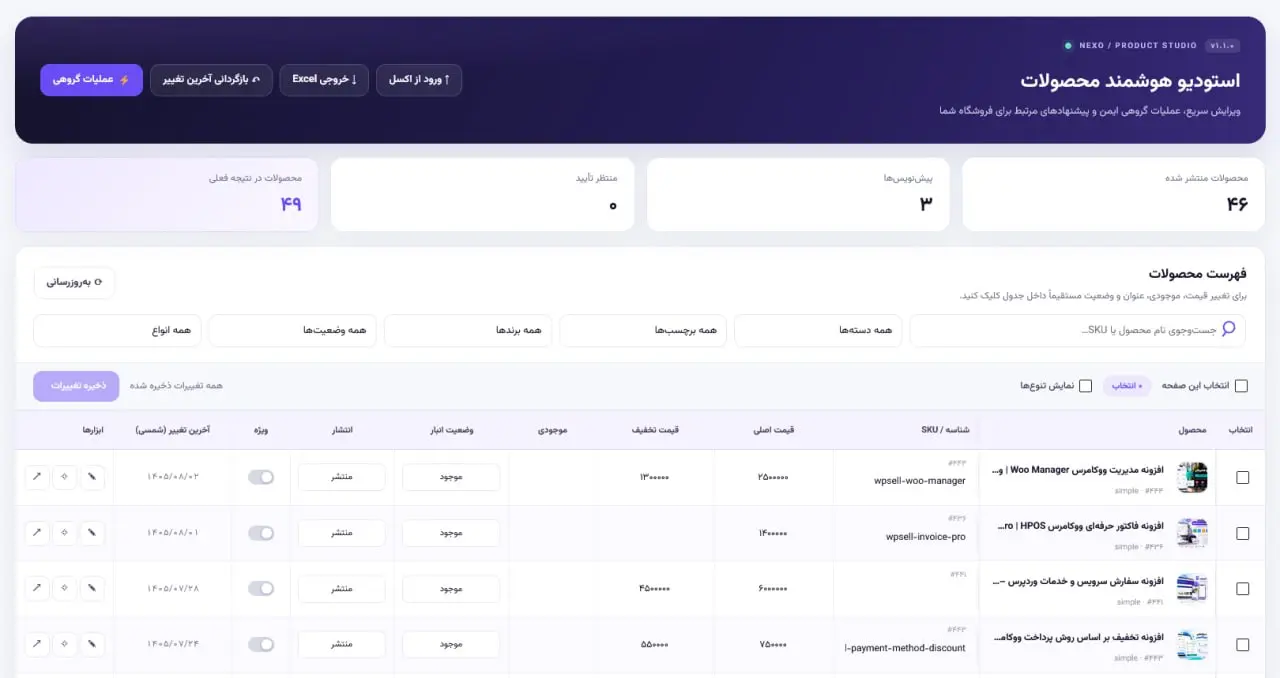This screenshot has width=1280, height=678.
Task: Open the همه انواع type filter
Action: [x=117, y=330]
